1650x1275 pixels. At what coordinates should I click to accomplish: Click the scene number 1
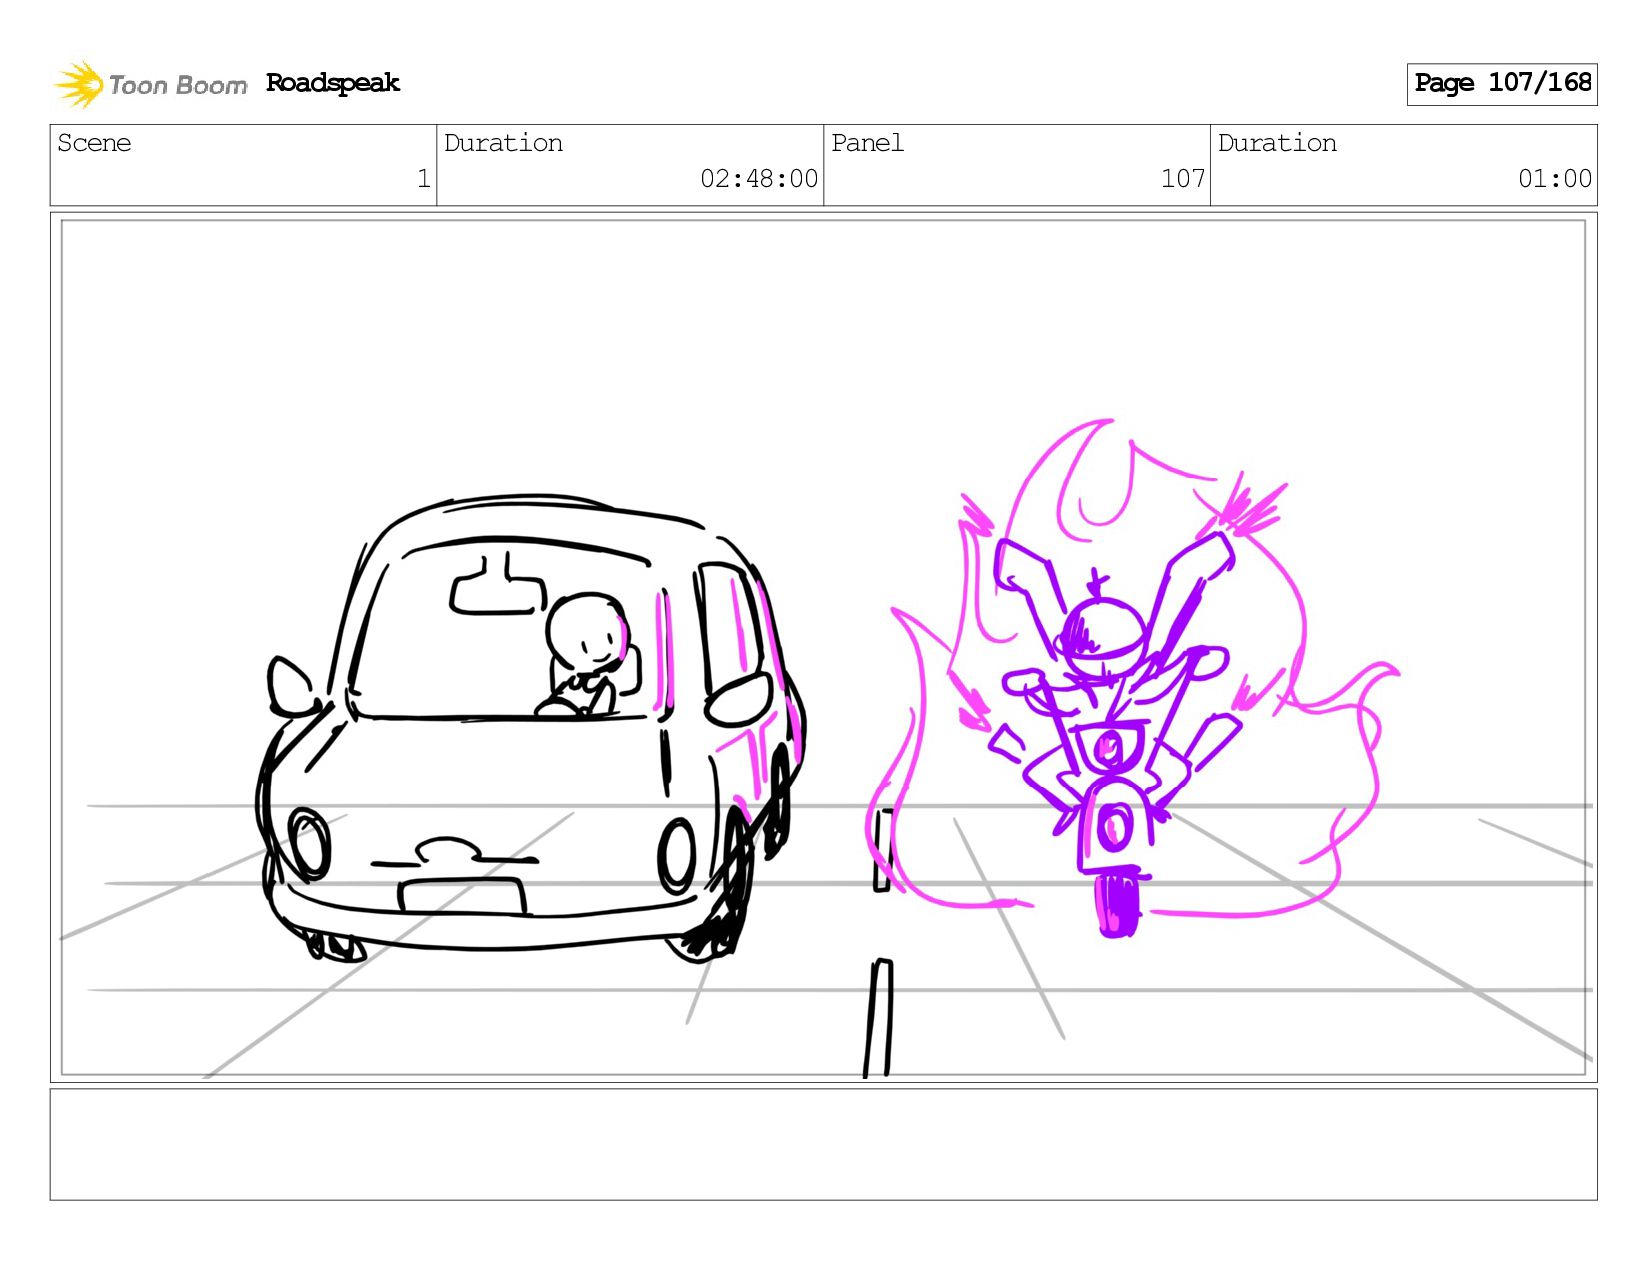(x=423, y=179)
